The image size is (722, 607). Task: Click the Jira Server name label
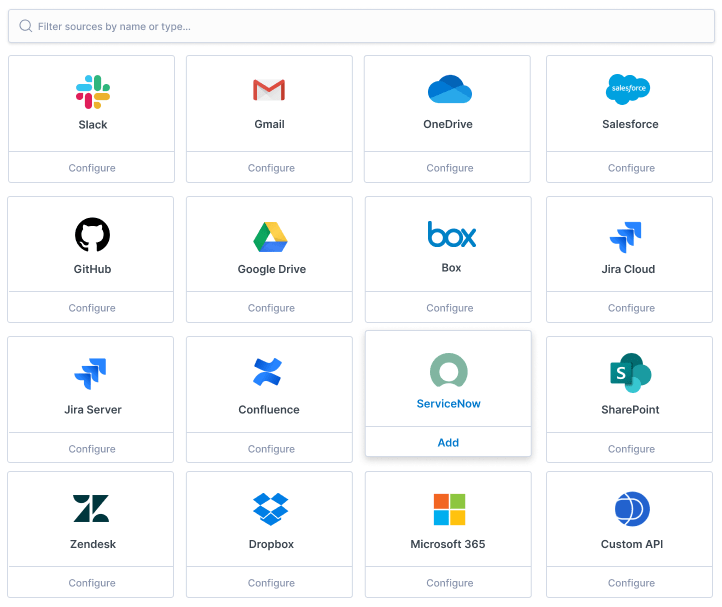(93, 409)
